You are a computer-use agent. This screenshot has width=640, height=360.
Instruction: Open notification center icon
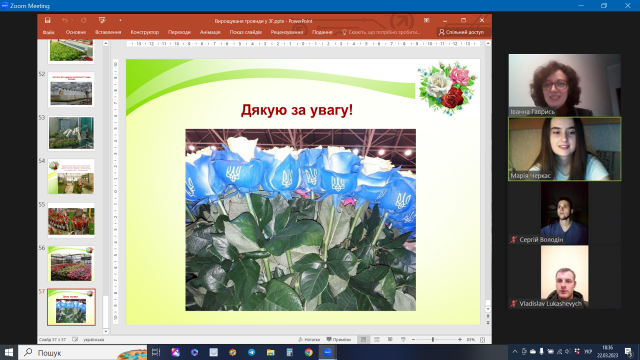pyautogui.click(x=629, y=352)
